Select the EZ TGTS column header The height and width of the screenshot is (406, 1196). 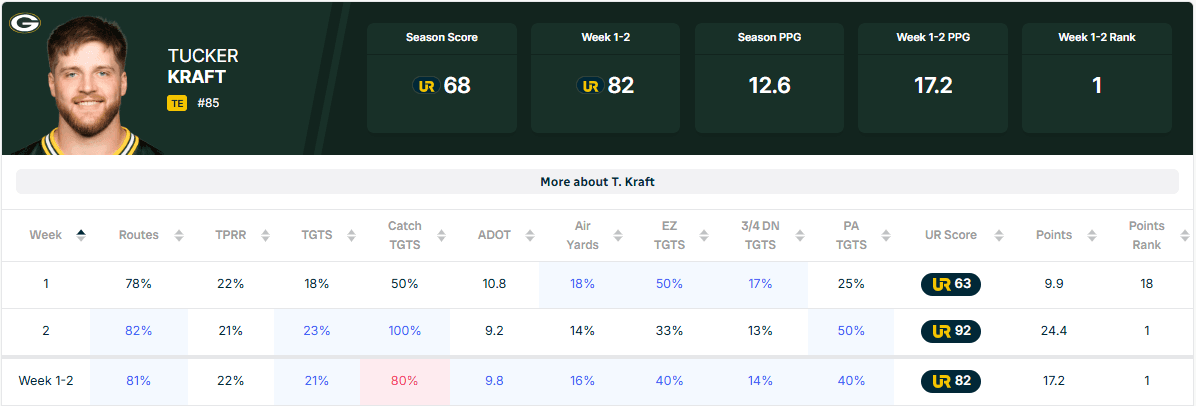(x=669, y=235)
